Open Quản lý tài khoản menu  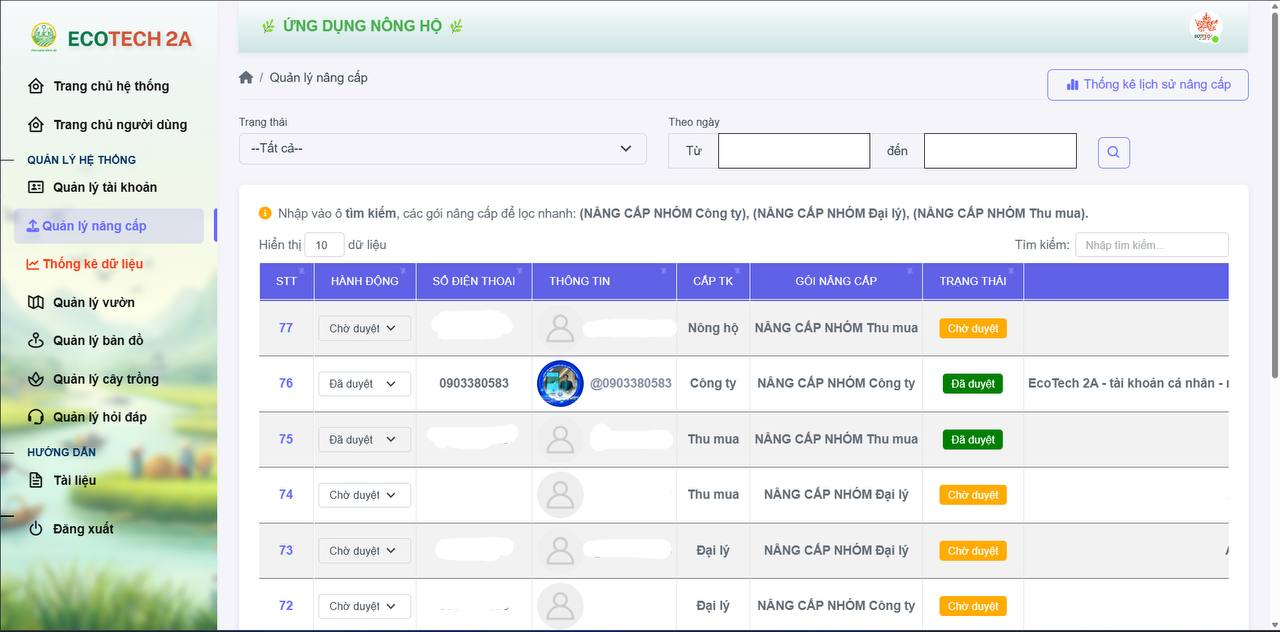[104, 187]
